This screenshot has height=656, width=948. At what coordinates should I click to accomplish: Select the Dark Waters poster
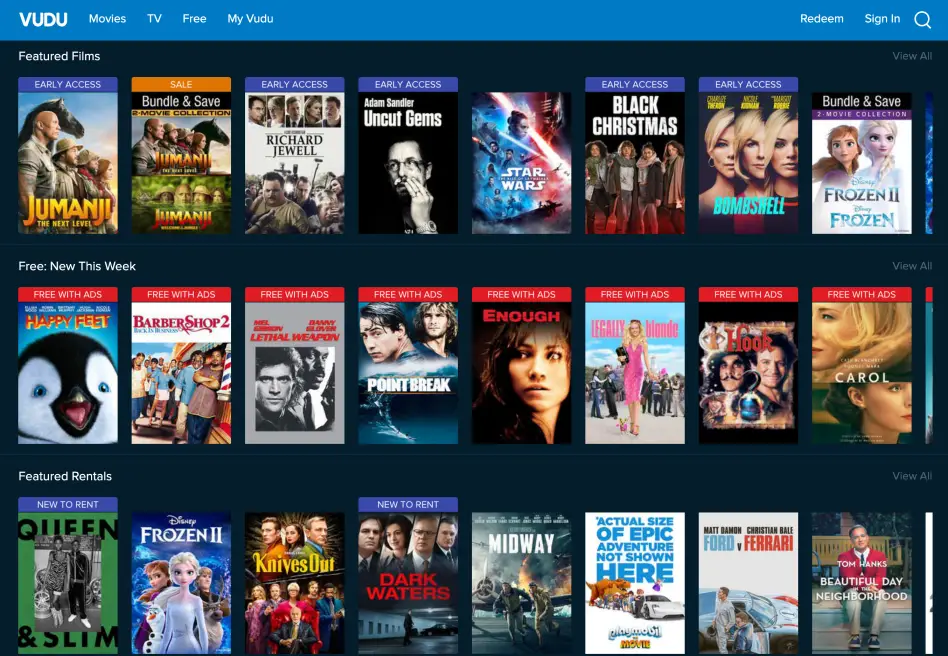pos(408,583)
